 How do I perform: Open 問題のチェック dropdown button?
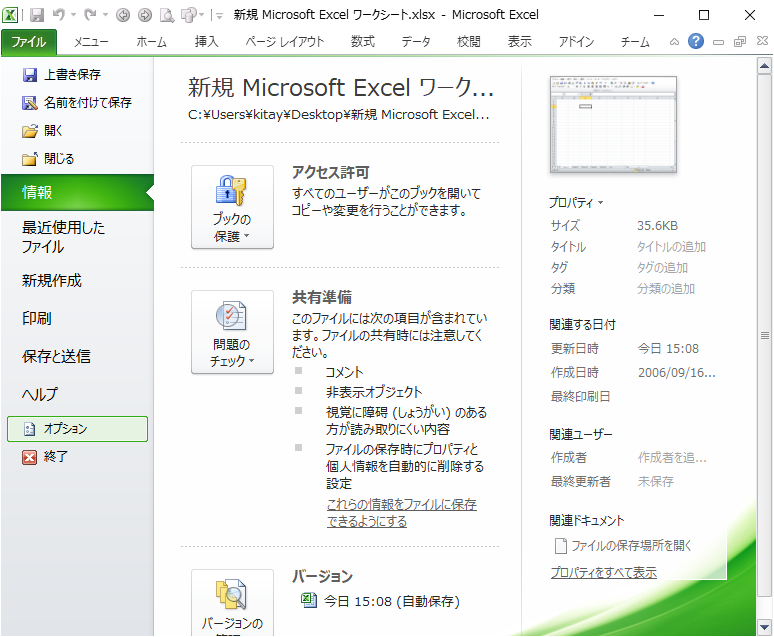pyautogui.click(x=232, y=332)
